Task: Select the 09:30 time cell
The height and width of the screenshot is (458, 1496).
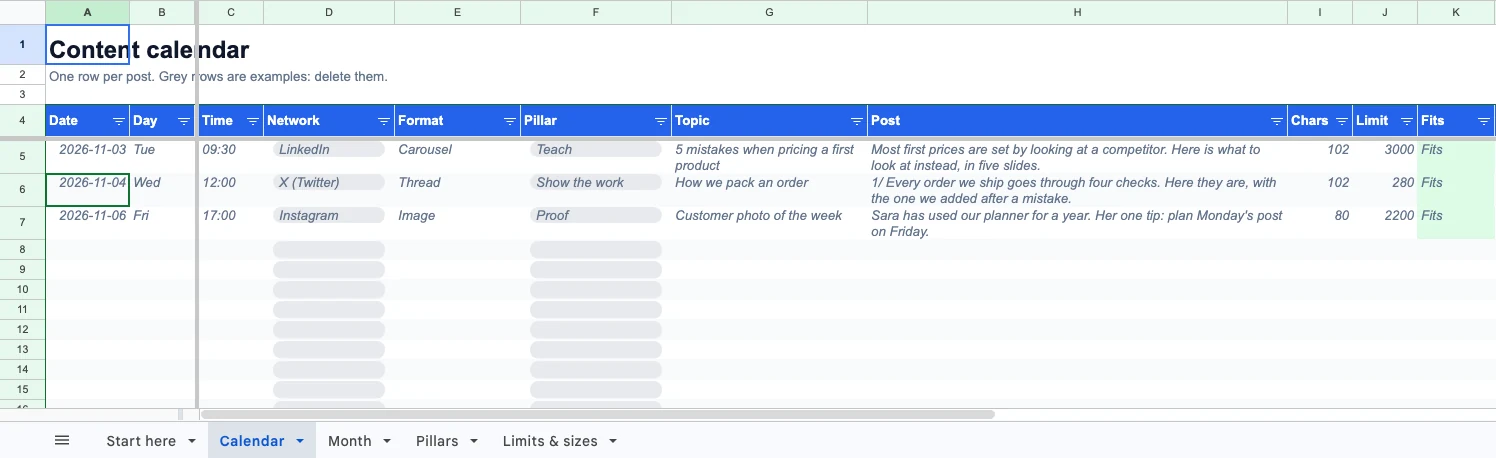Action: pos(231,156)
